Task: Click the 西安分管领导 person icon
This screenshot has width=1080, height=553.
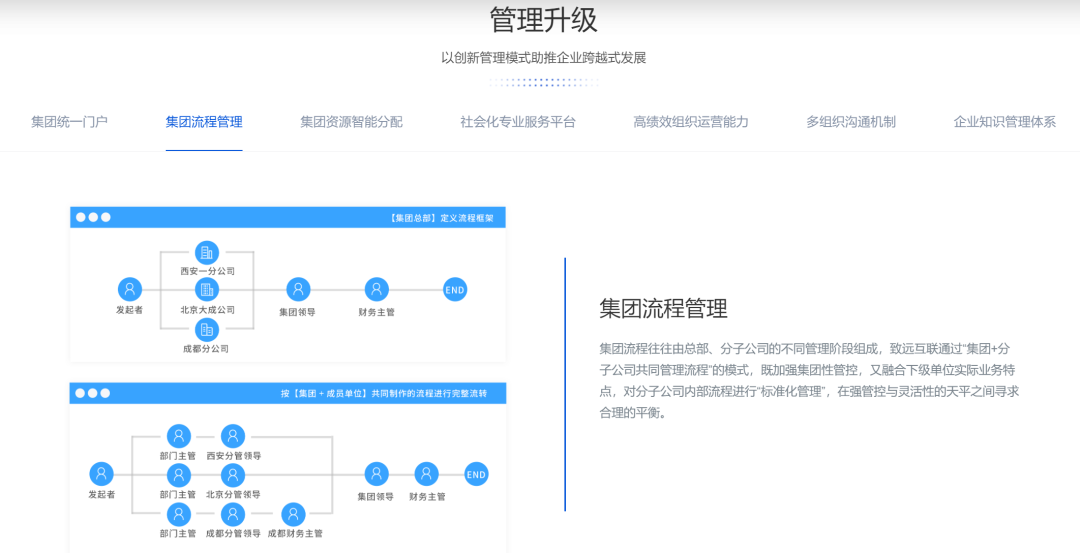Action: click(x=233, y=436)
